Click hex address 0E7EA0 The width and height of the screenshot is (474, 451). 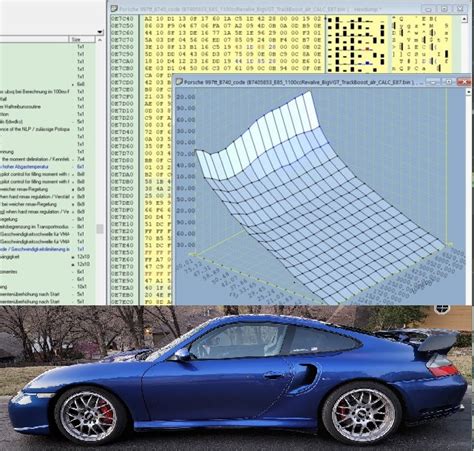(x=121, y=288)
